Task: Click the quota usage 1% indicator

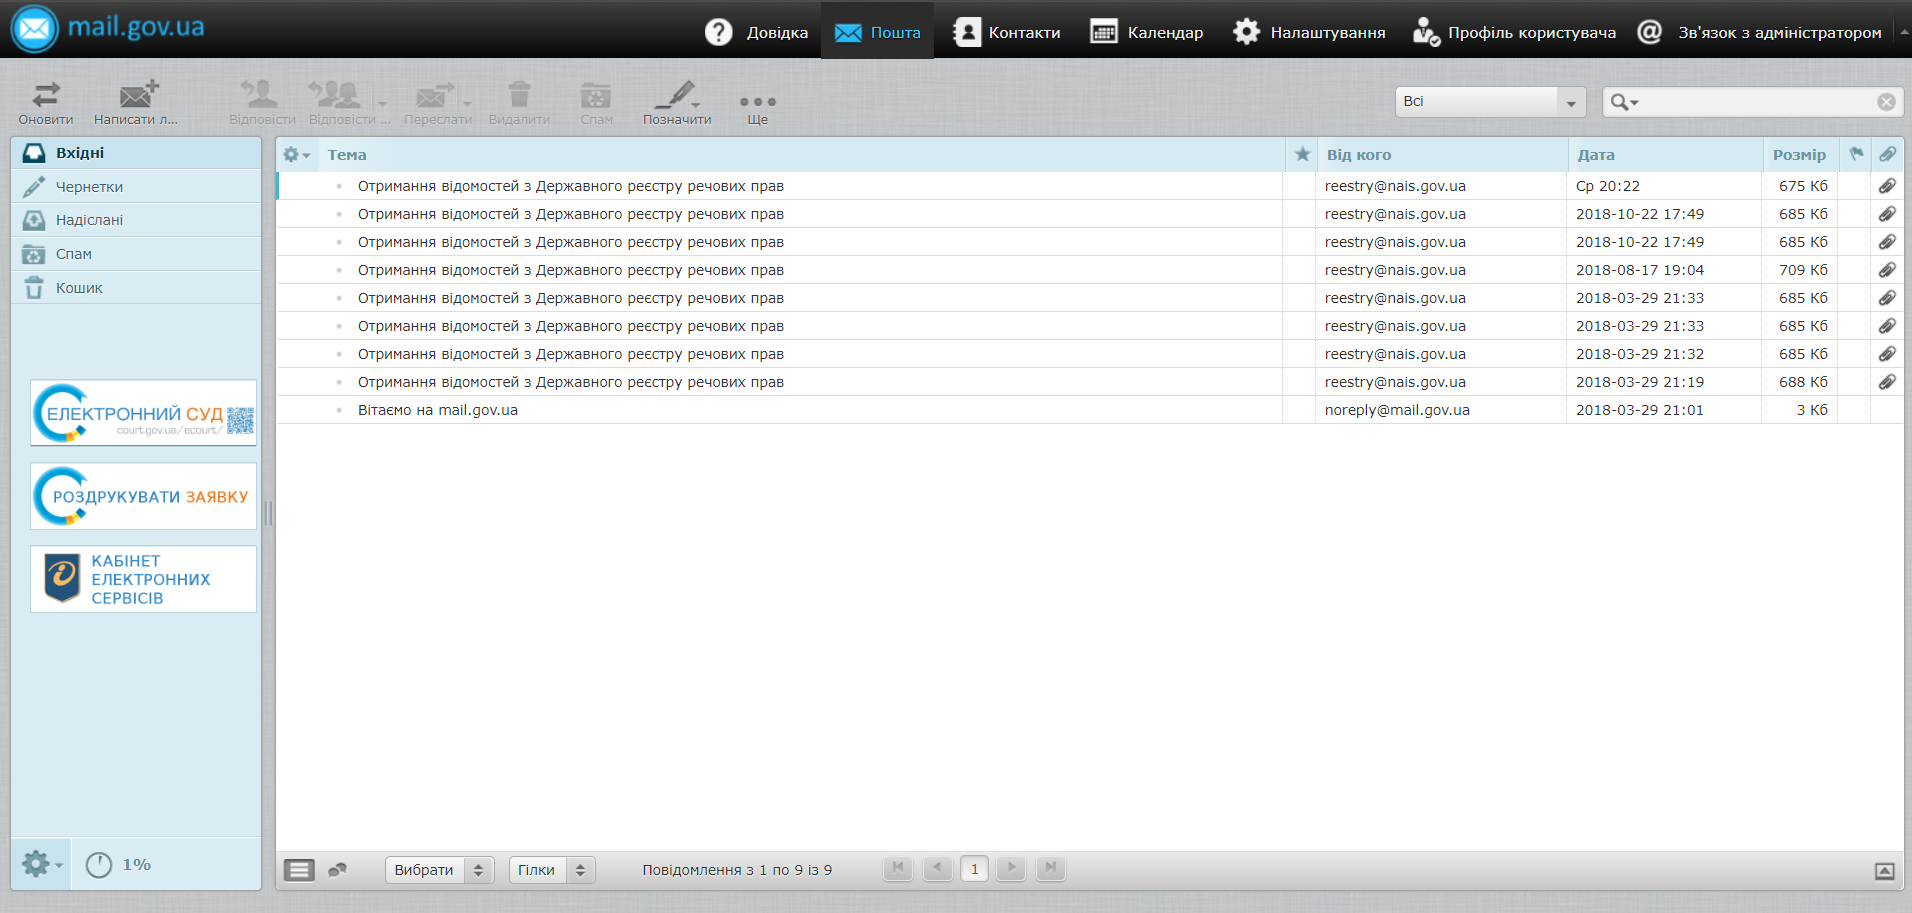Action: point(119,865)
